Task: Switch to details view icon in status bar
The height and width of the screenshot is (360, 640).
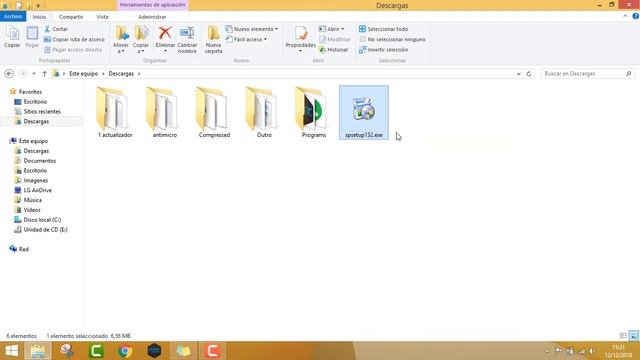Action: point(623,336)
